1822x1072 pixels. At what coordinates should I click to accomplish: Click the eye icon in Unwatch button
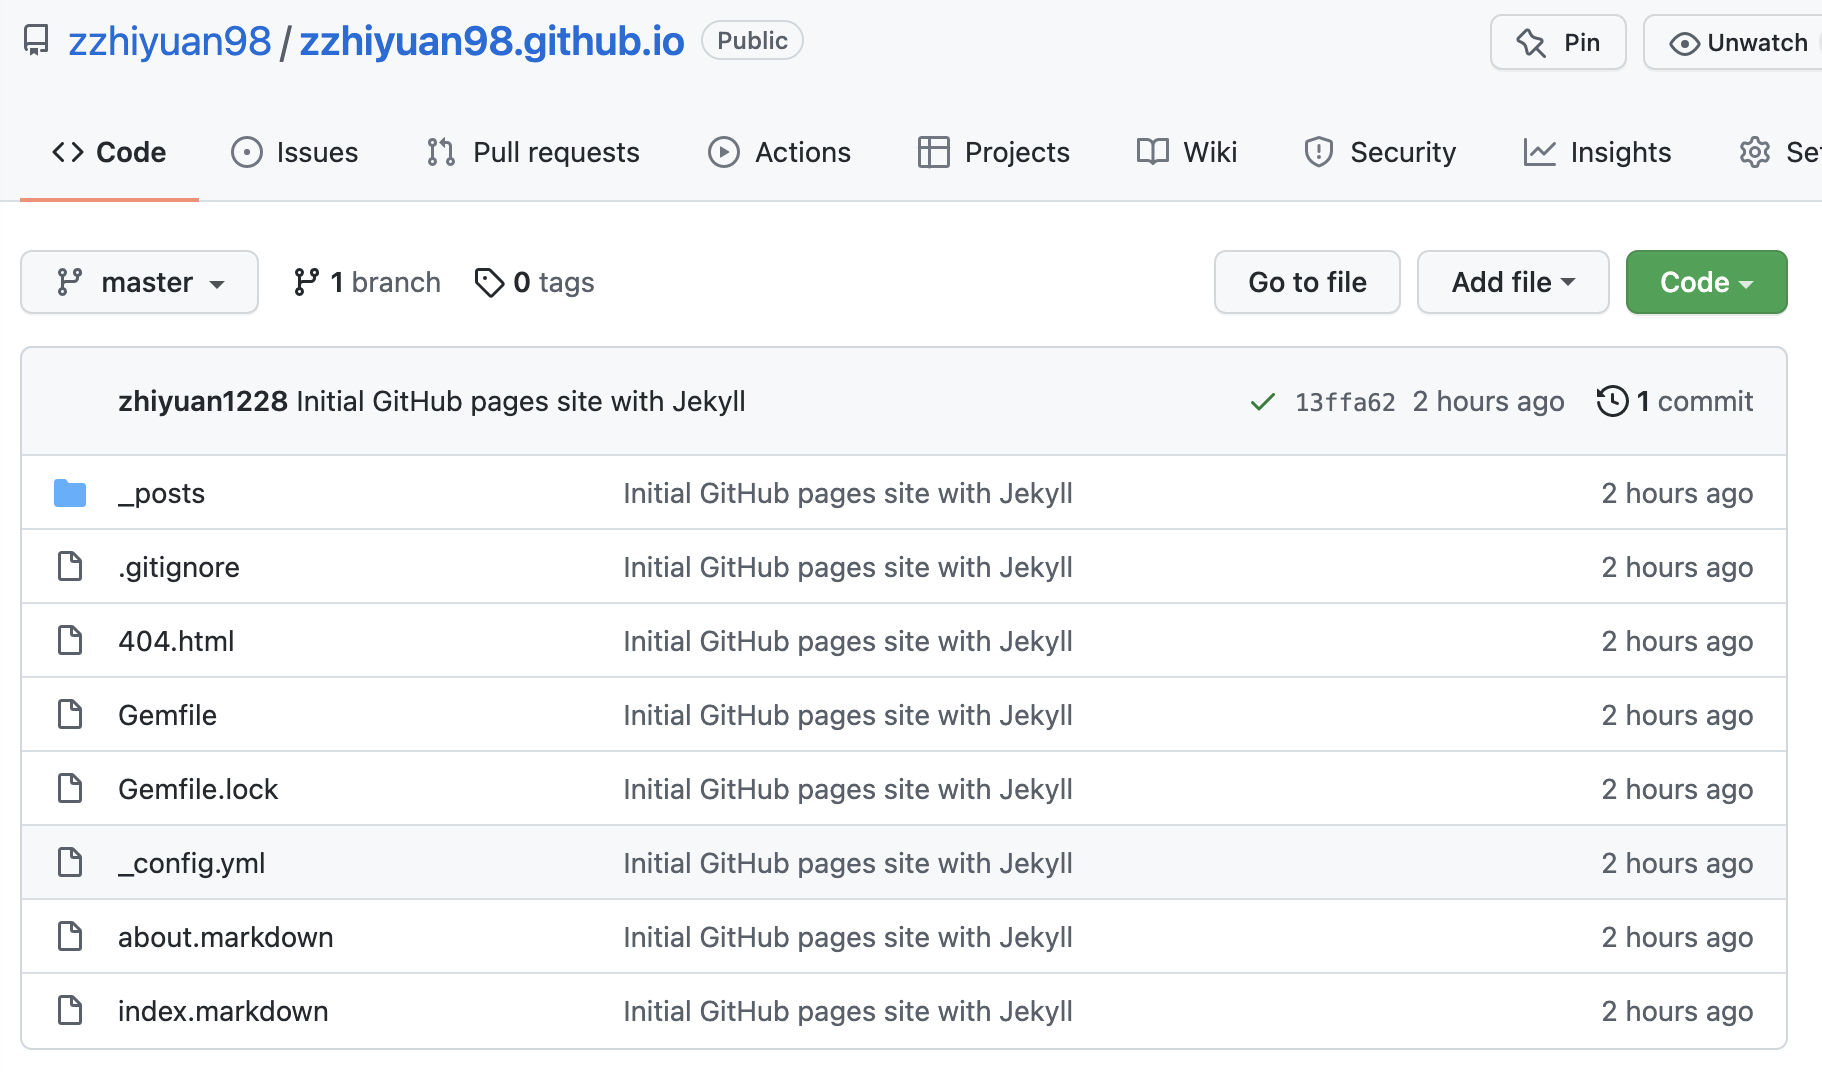pos(1684,44)
